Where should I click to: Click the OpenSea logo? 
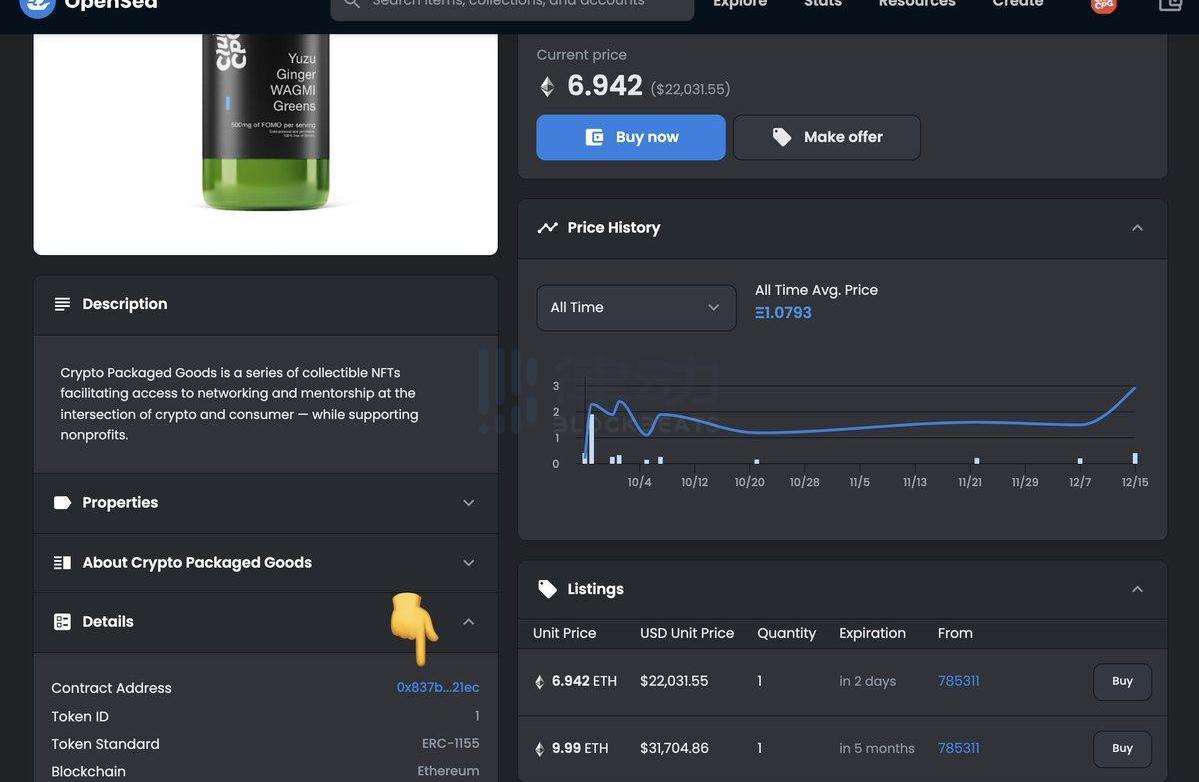(37, 5)
